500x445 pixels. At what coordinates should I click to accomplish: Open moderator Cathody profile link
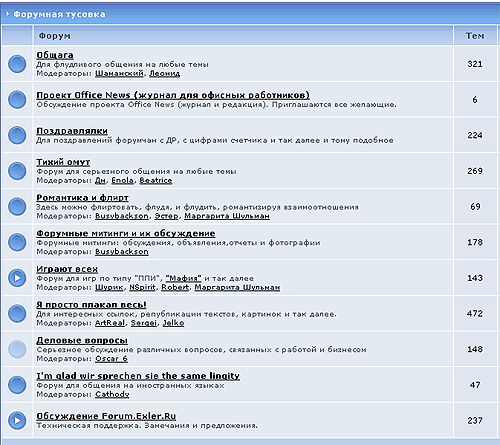coord(112,394)
